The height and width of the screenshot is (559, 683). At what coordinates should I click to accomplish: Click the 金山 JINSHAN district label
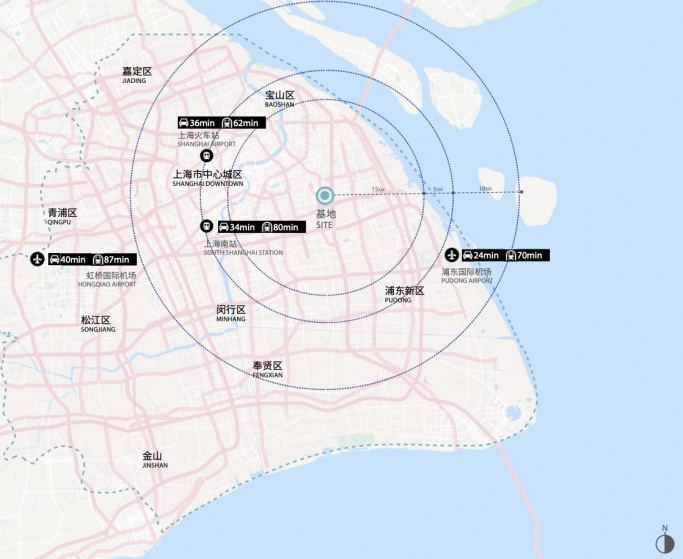tap(155, 460)
